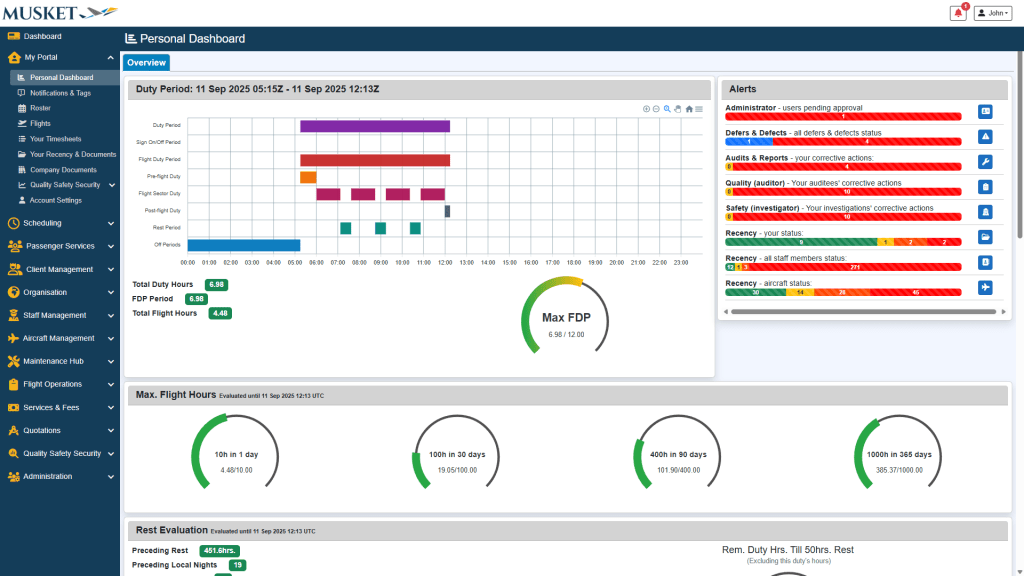Image resolution: width=1024 pixels, height=576 pixels.
Task: Go to Account Settings
Action: coord(56,200)
